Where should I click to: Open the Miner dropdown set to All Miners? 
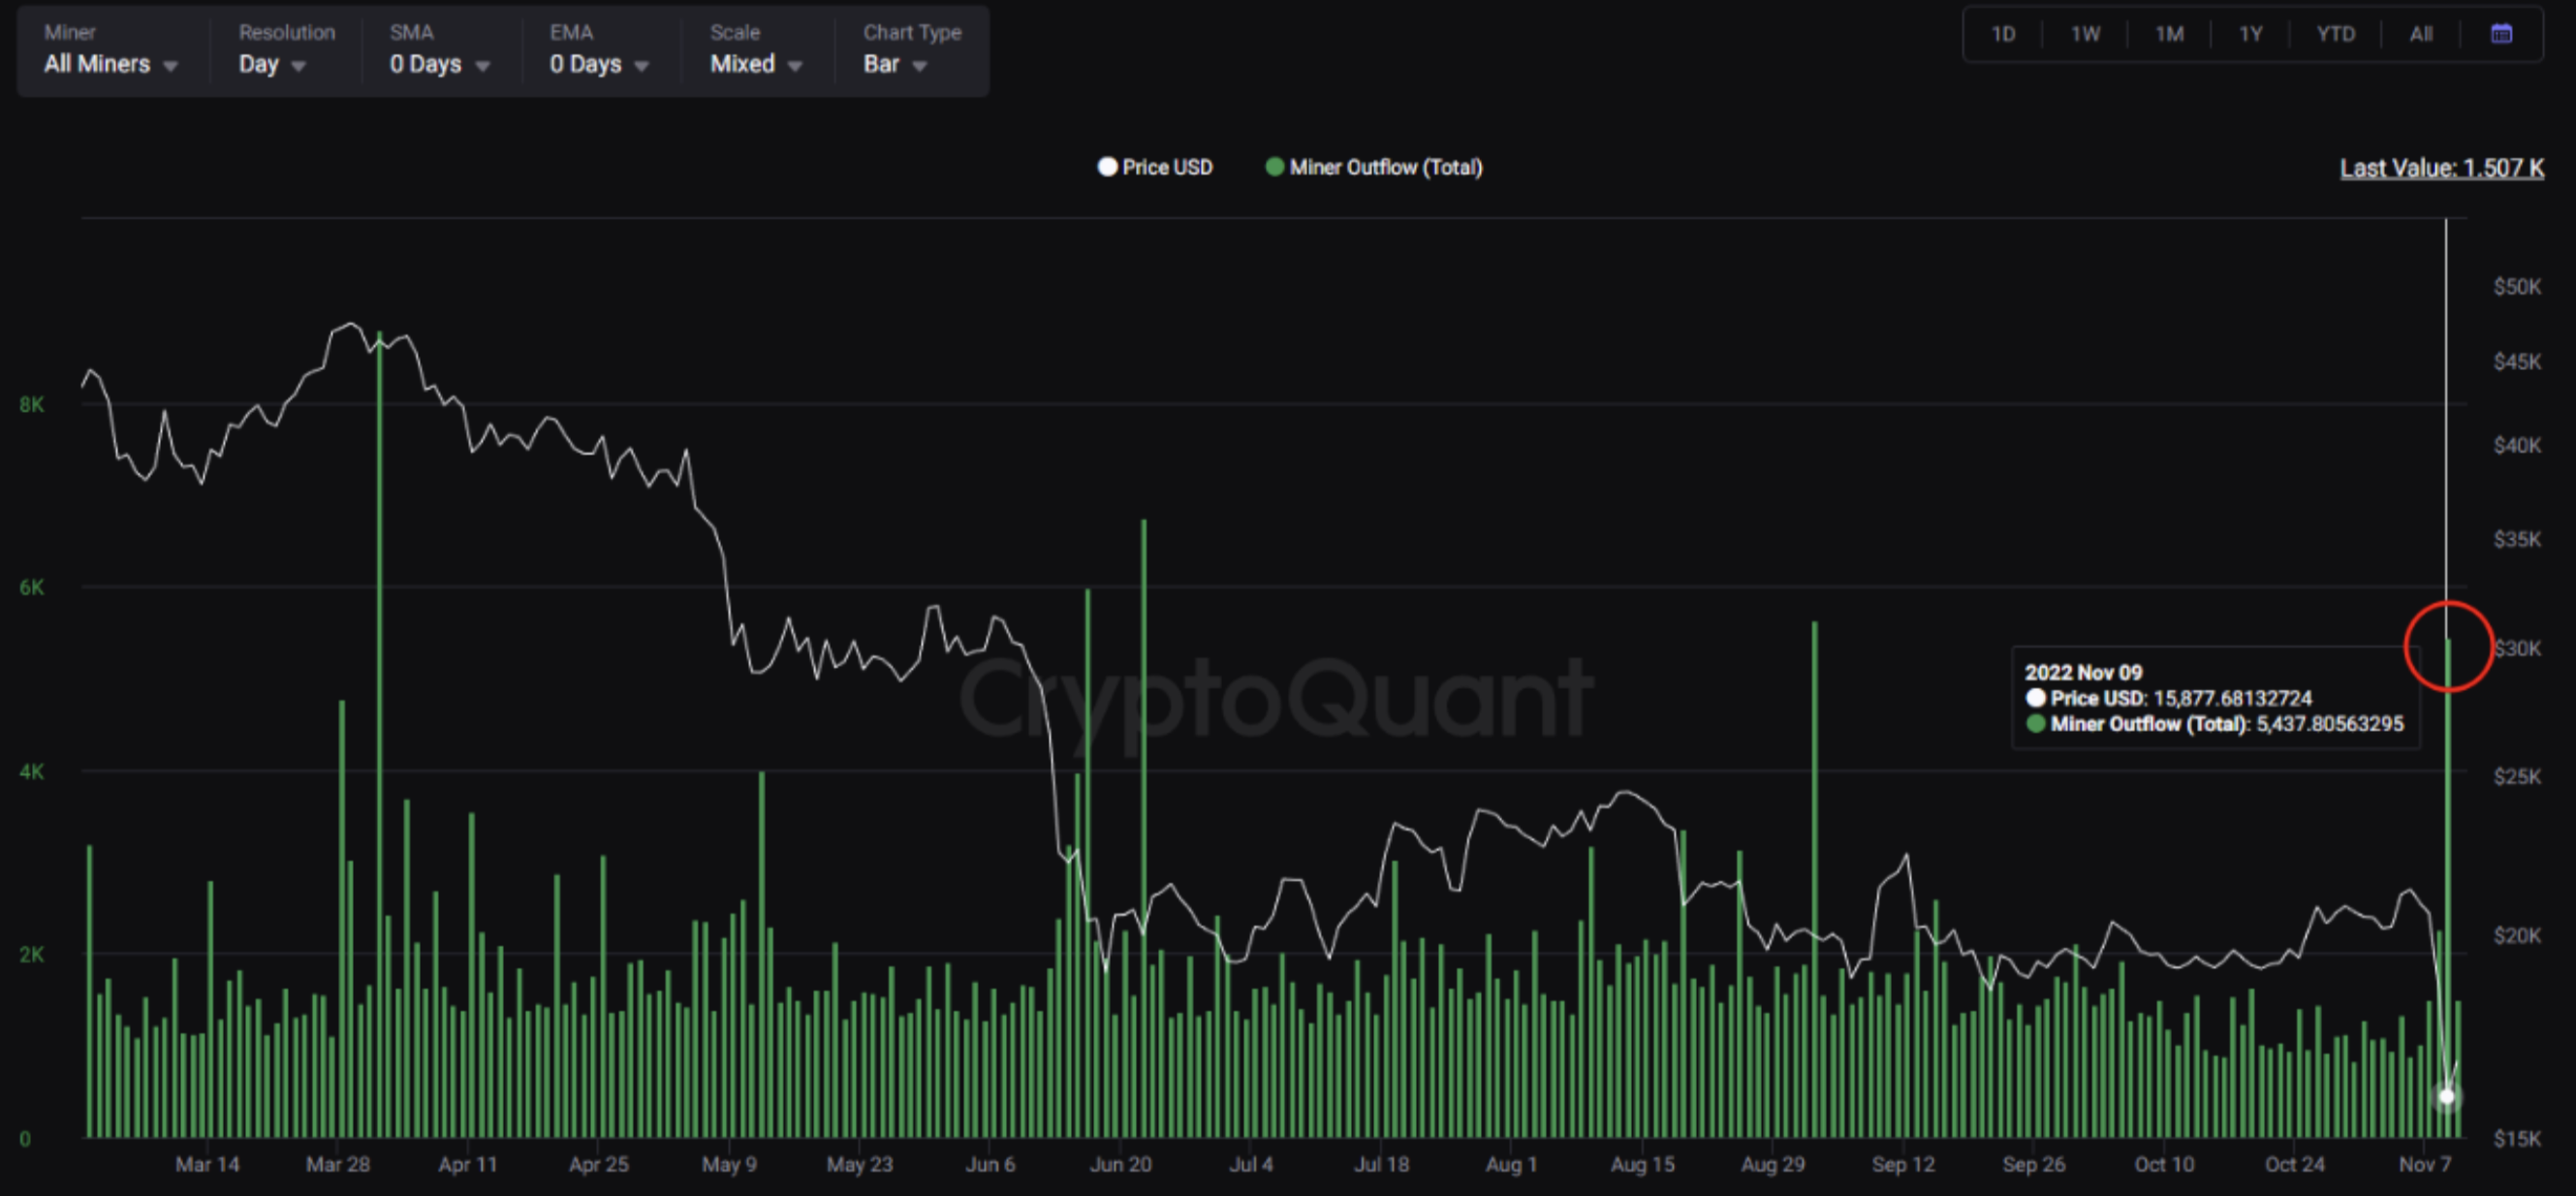[110, 64]
